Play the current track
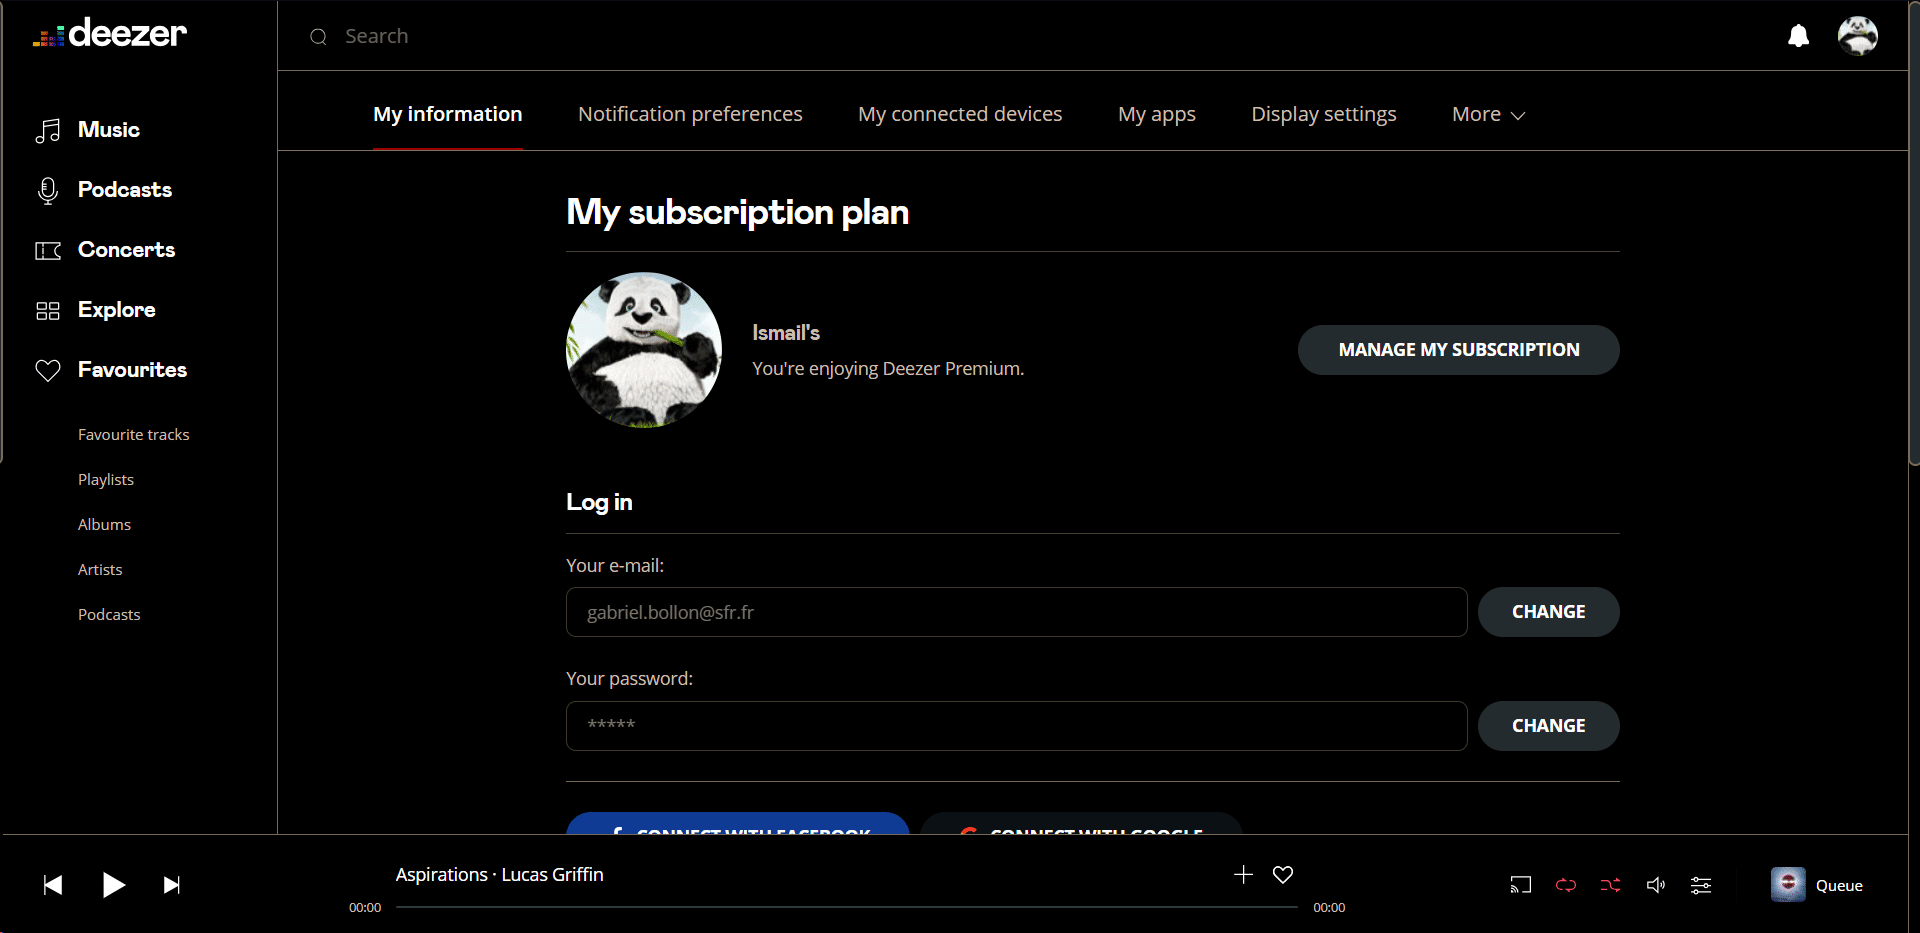This screenshot has width=1920, height=933. [114, 885]
